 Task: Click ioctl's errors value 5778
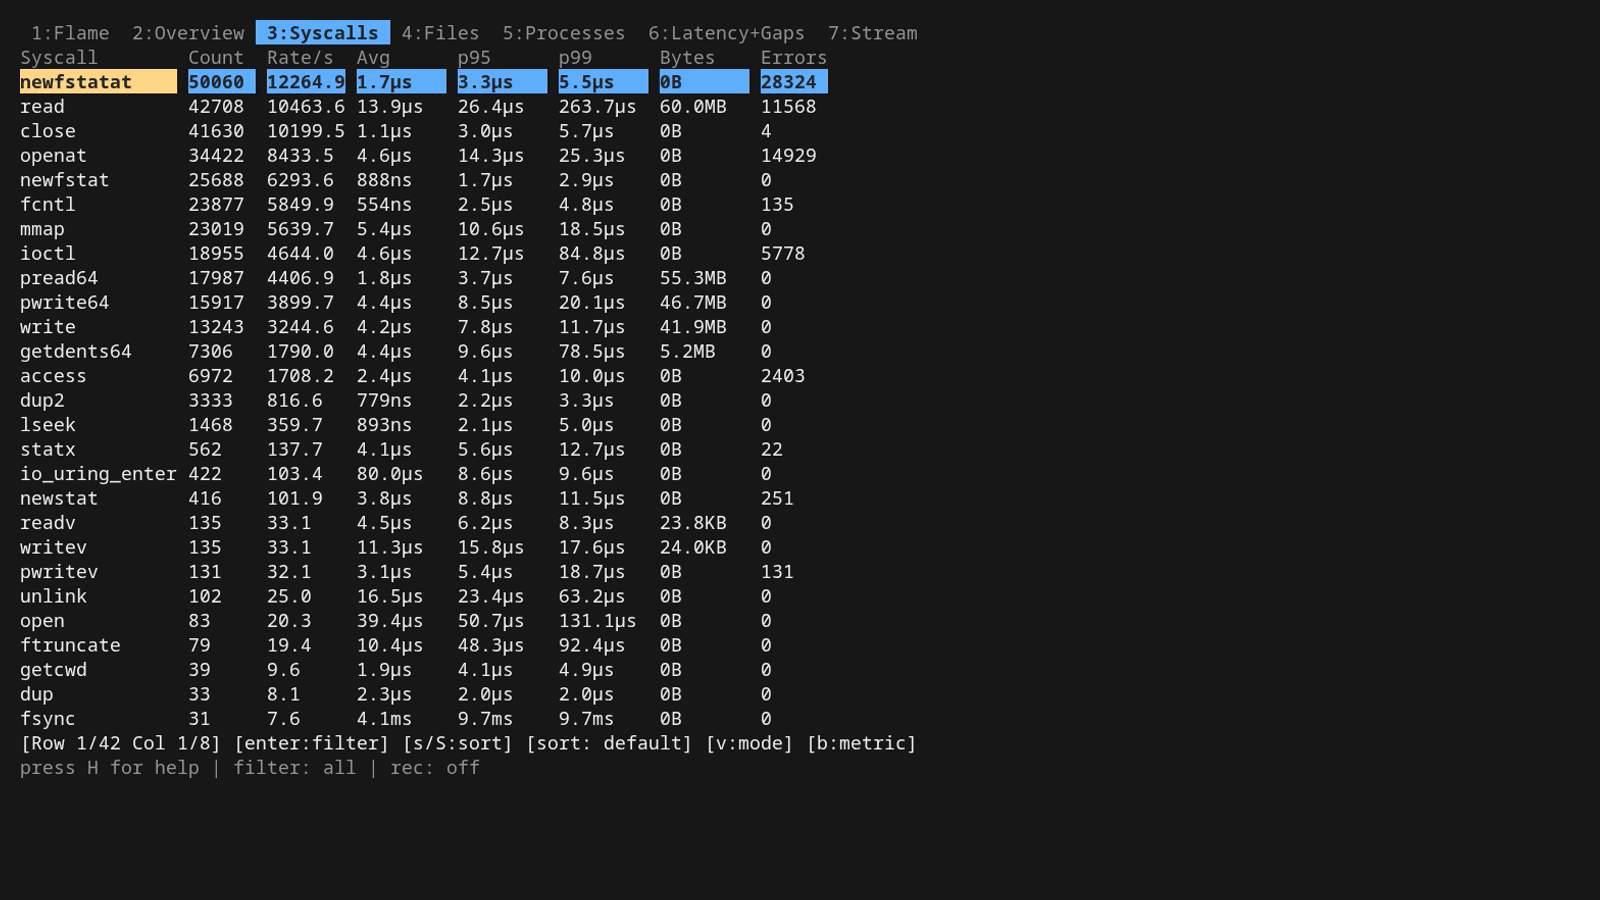(x=783, y=254)
